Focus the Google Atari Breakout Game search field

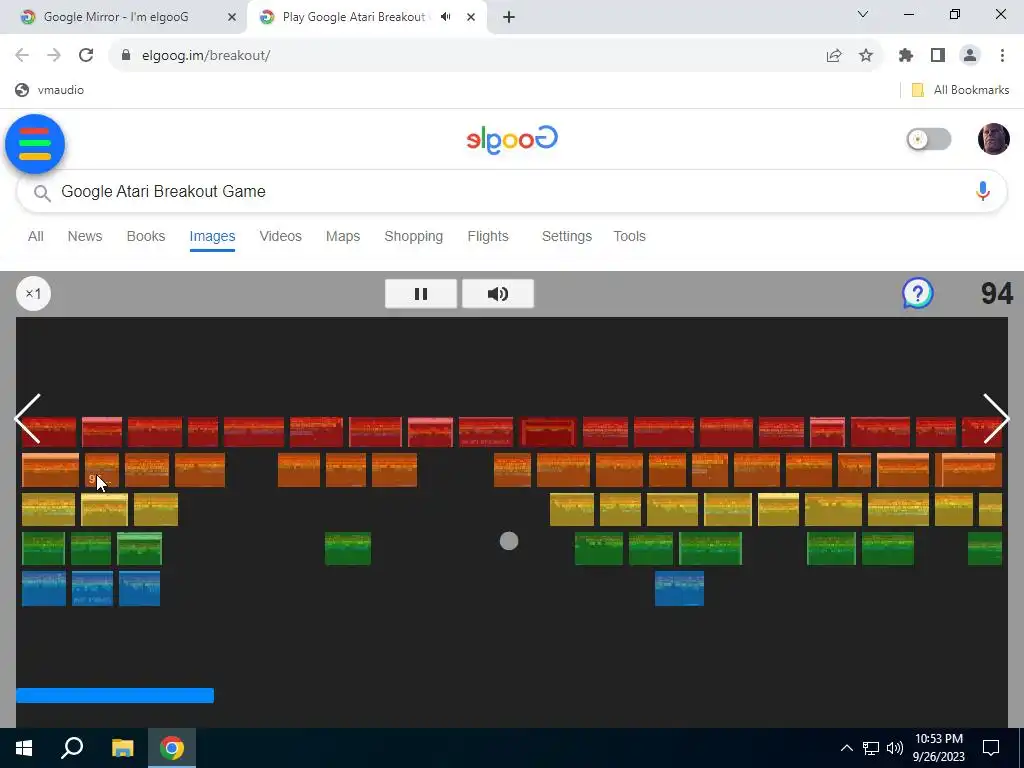[511, 191]
